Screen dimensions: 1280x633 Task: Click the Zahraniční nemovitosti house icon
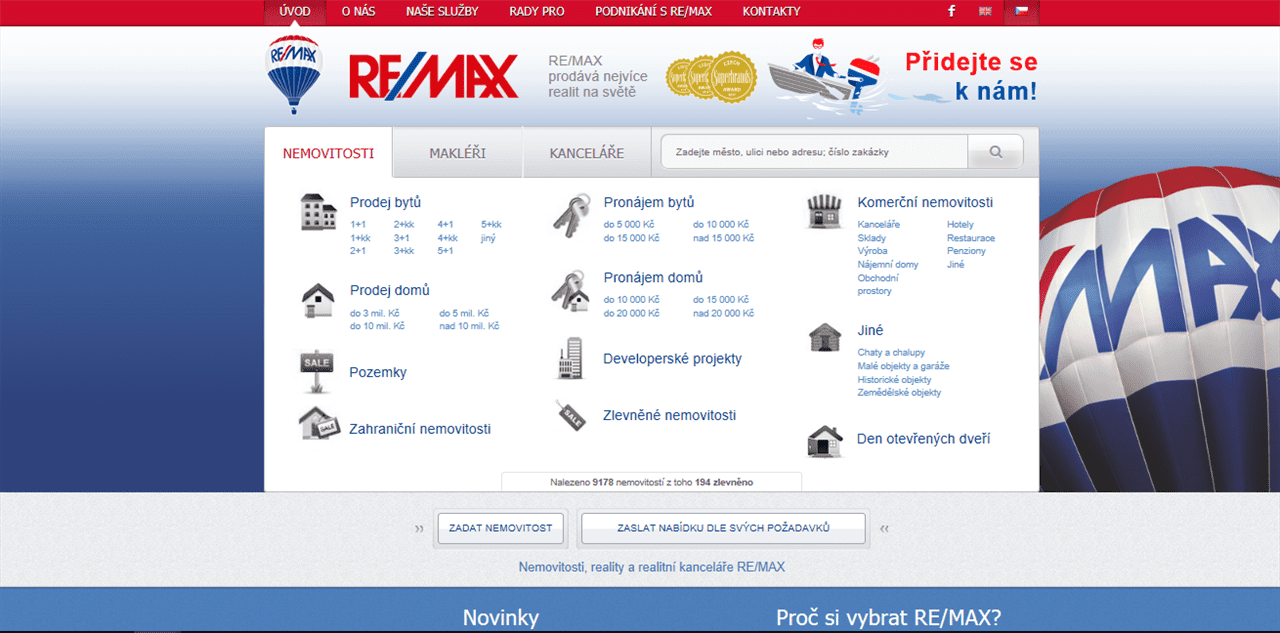[319, 423]
